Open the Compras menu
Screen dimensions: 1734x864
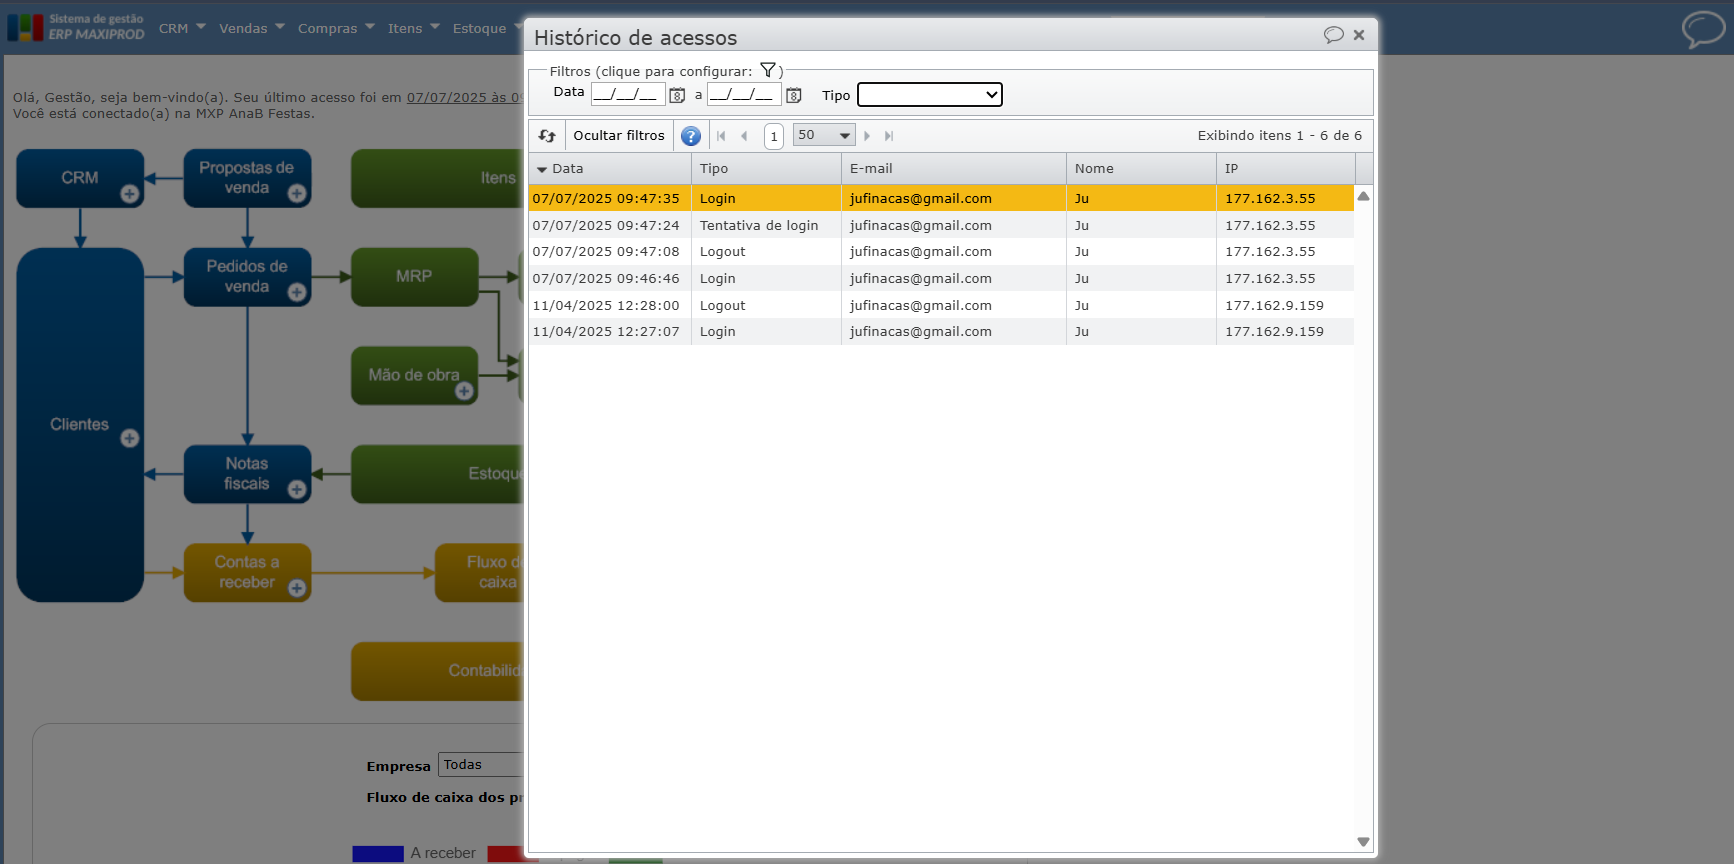335,28
